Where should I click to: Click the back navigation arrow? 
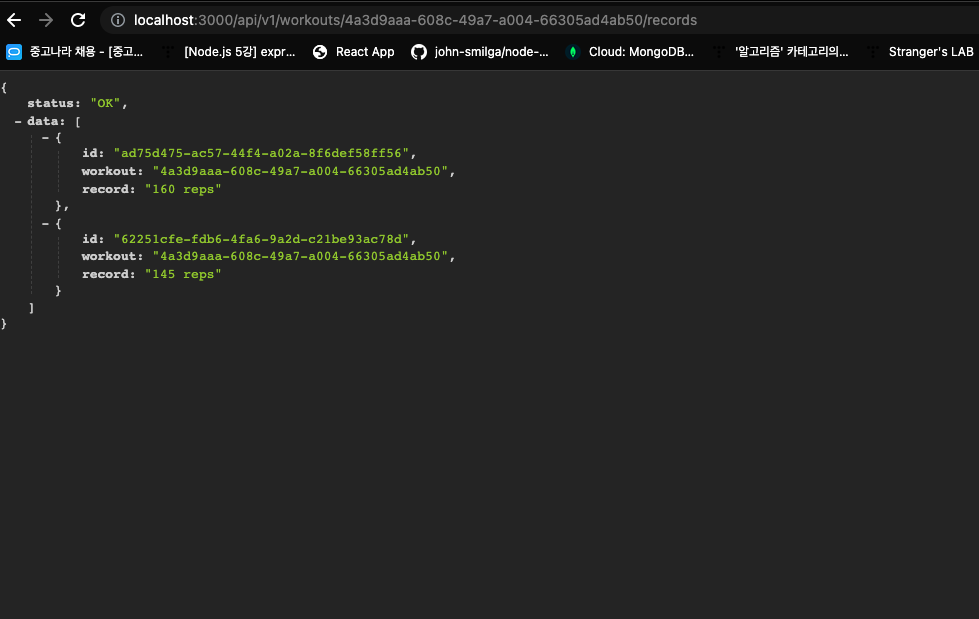tap(15, 19)
